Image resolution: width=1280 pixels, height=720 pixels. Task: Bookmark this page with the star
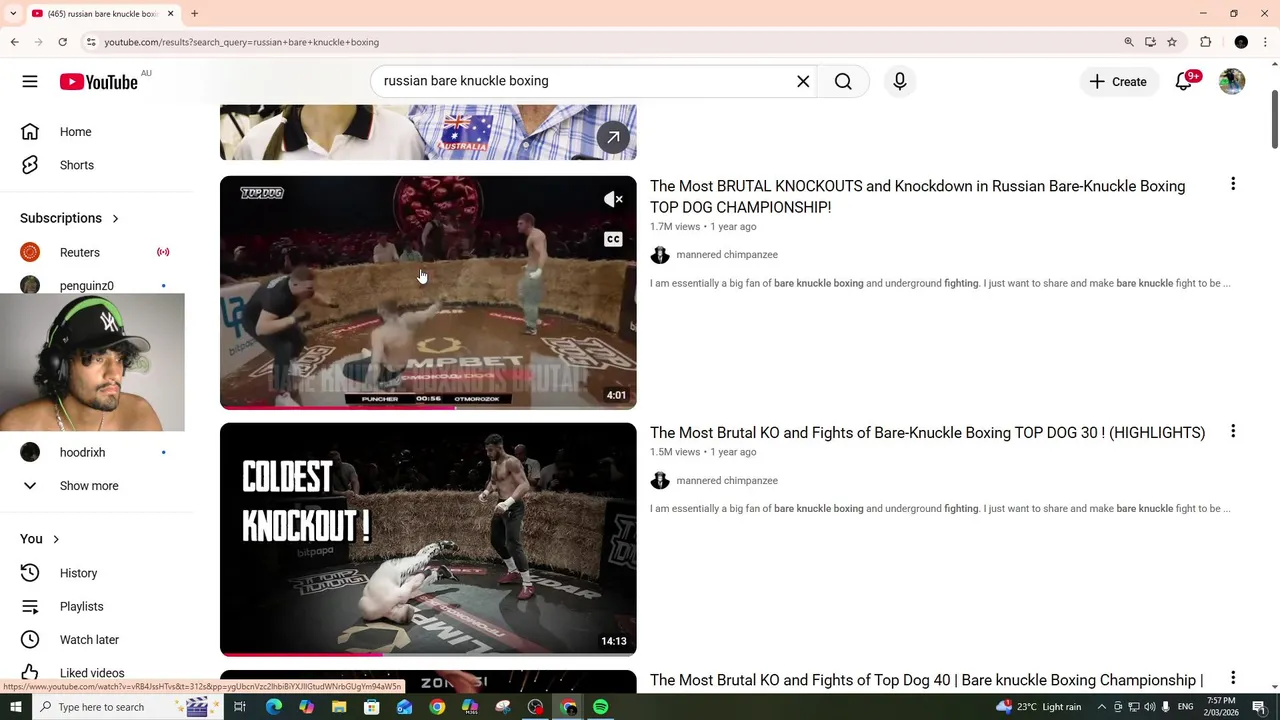click(1172, 42)
